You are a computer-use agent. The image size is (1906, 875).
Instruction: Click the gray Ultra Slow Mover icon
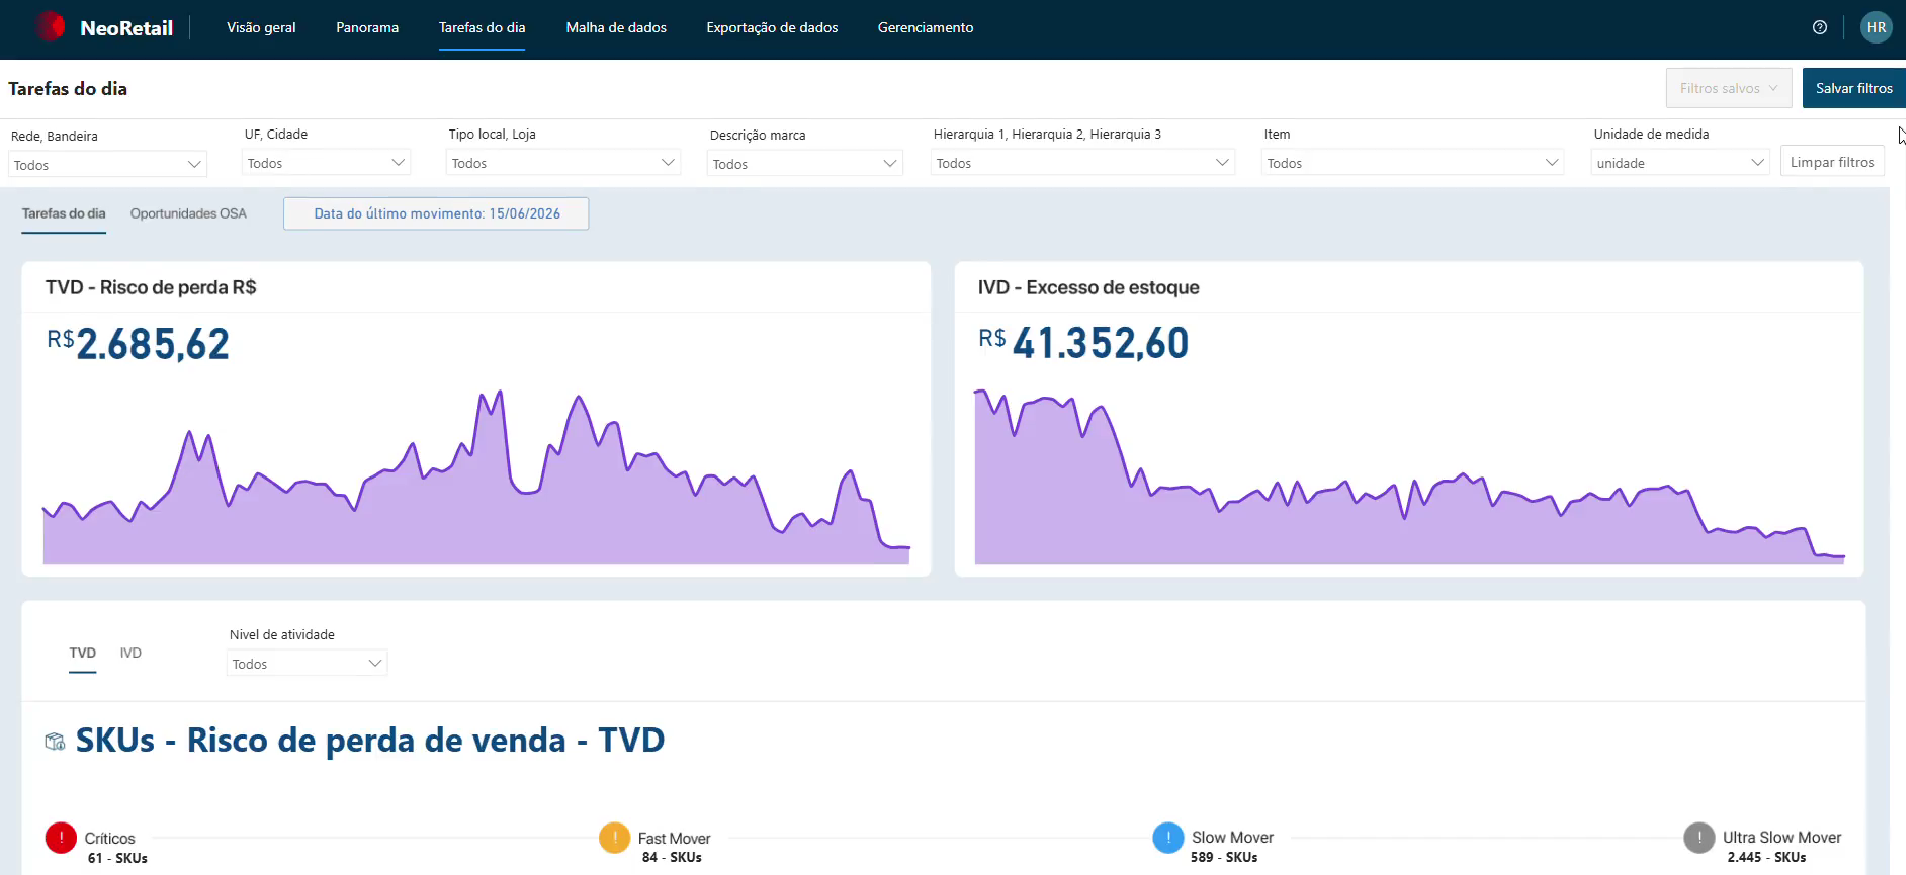tap(1699, 837)
